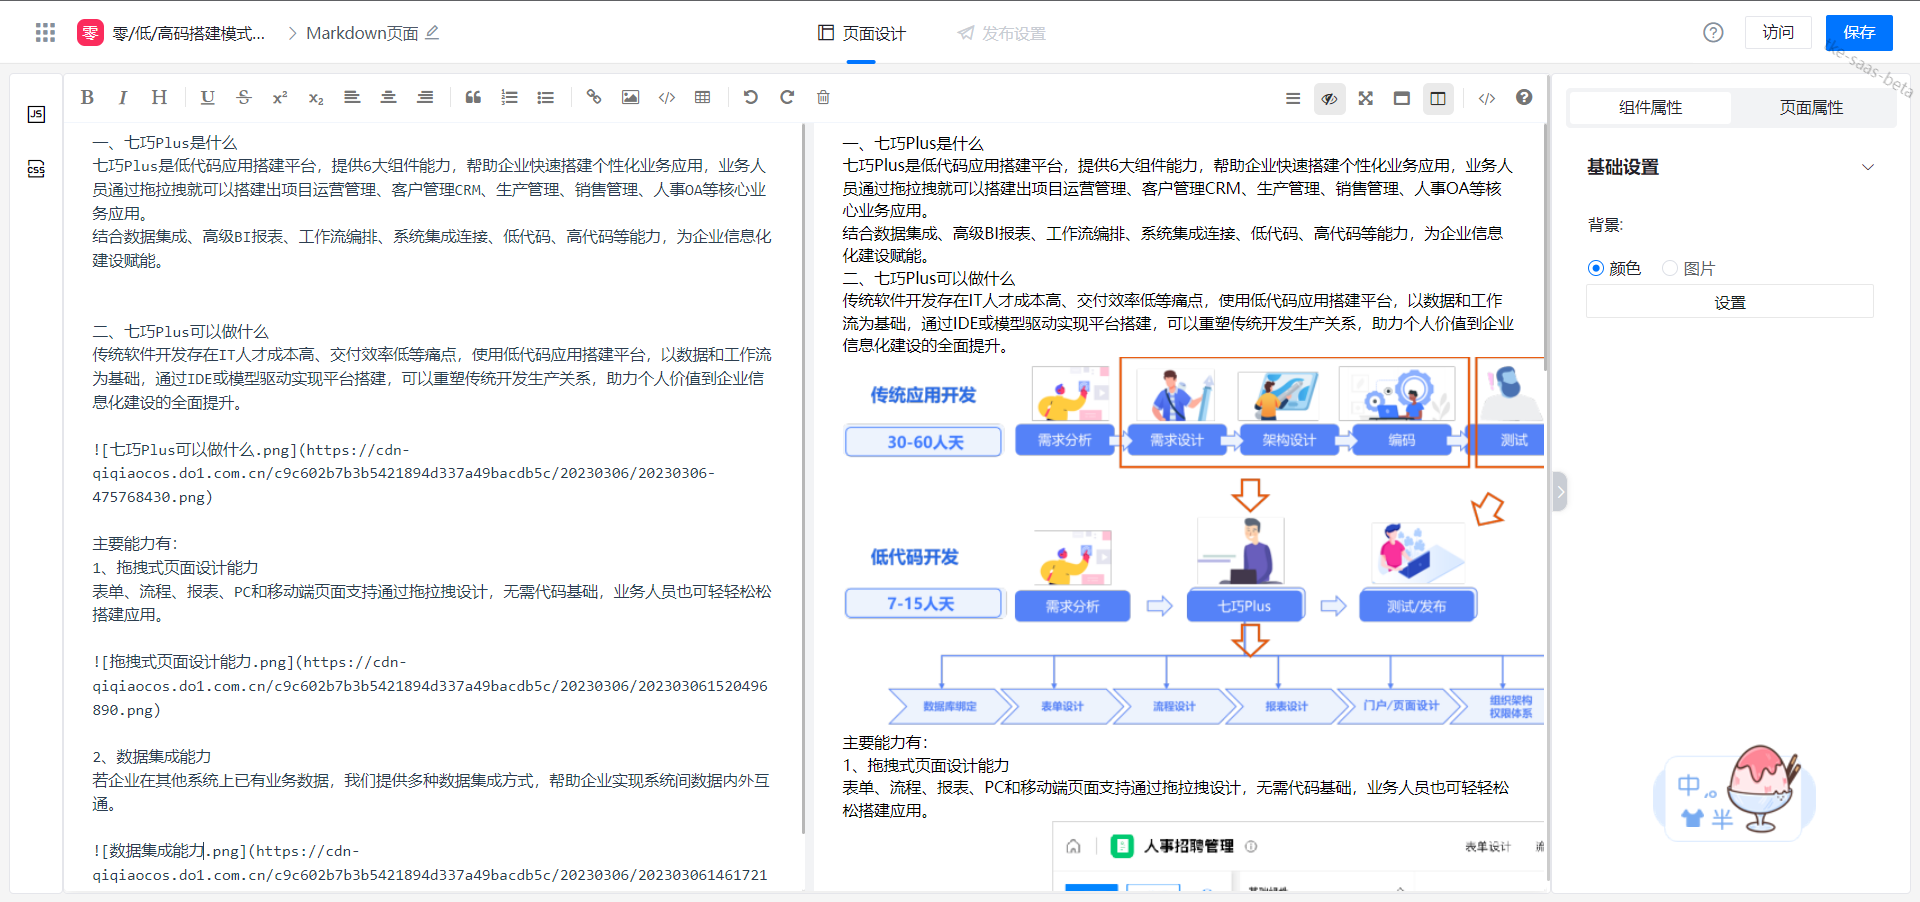Insert a hyperlink
Image resolution: width=1920 pixels, height=902 pixels.
[x=594, y=97]
